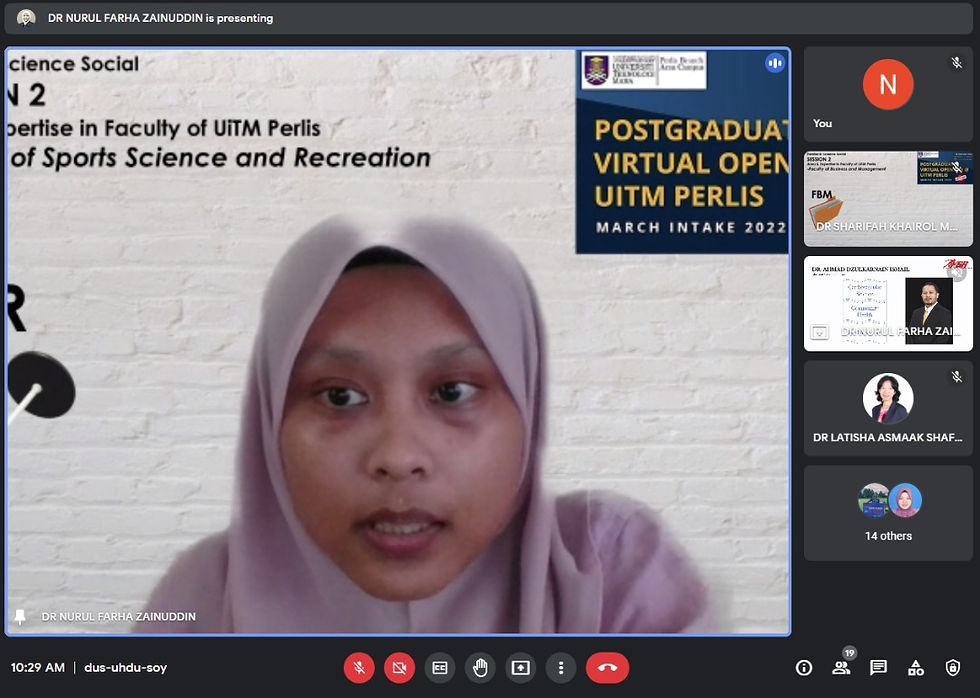Turn on the camera
This screenshot has height=698, width=980.
pos(399,667)
